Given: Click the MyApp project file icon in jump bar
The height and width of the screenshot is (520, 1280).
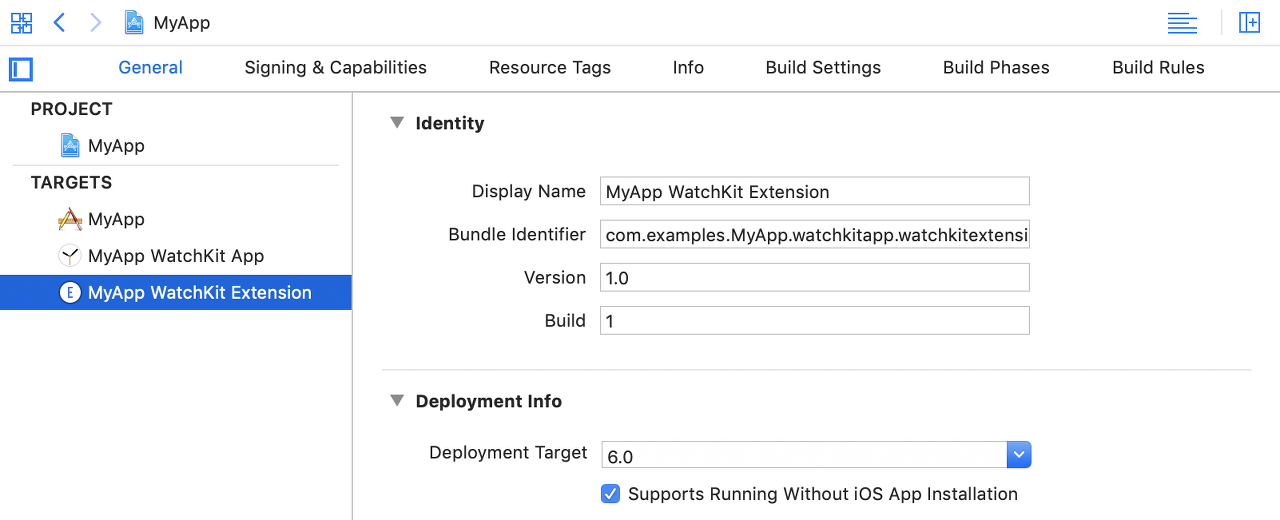Looking at the screenshot, I should [x=134, y=22].
